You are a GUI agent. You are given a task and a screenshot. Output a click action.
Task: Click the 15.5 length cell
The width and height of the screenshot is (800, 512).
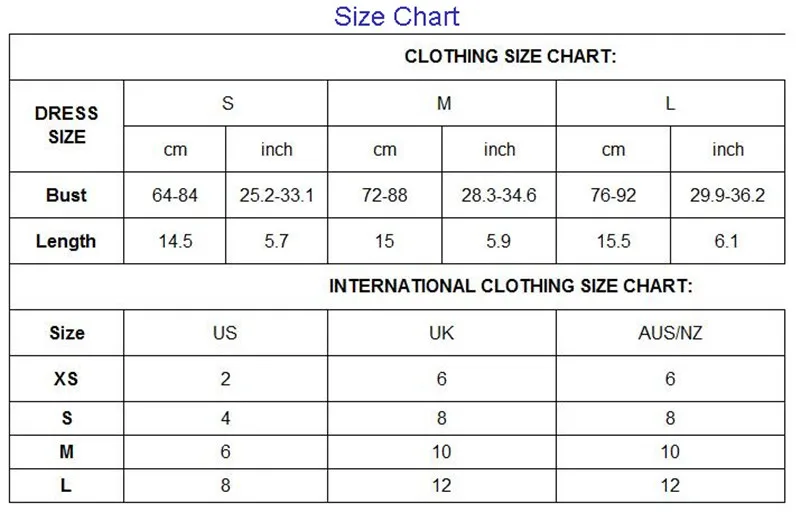[x=613, y=241]
